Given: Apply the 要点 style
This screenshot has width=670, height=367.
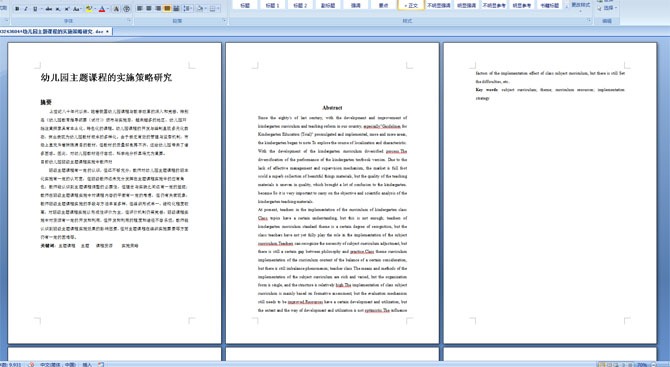Looking at the screenshot, I should click(384, 5).
